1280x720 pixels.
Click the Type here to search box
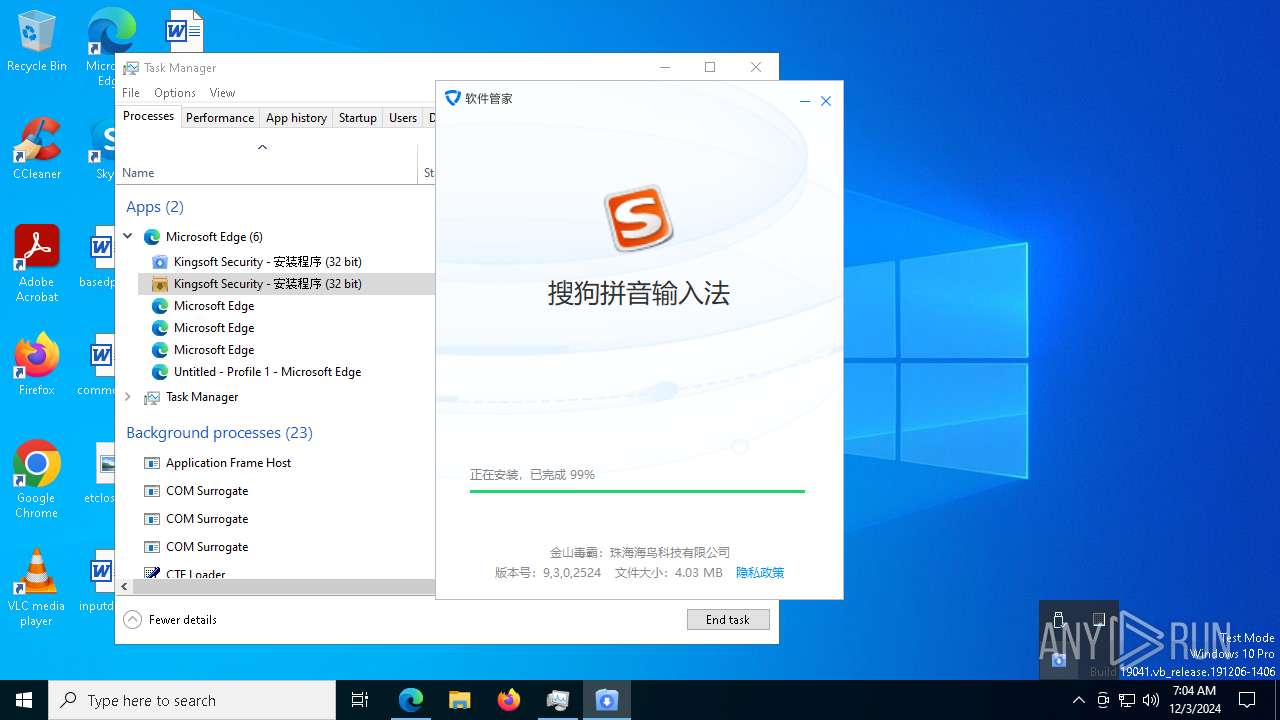(192, 700)
